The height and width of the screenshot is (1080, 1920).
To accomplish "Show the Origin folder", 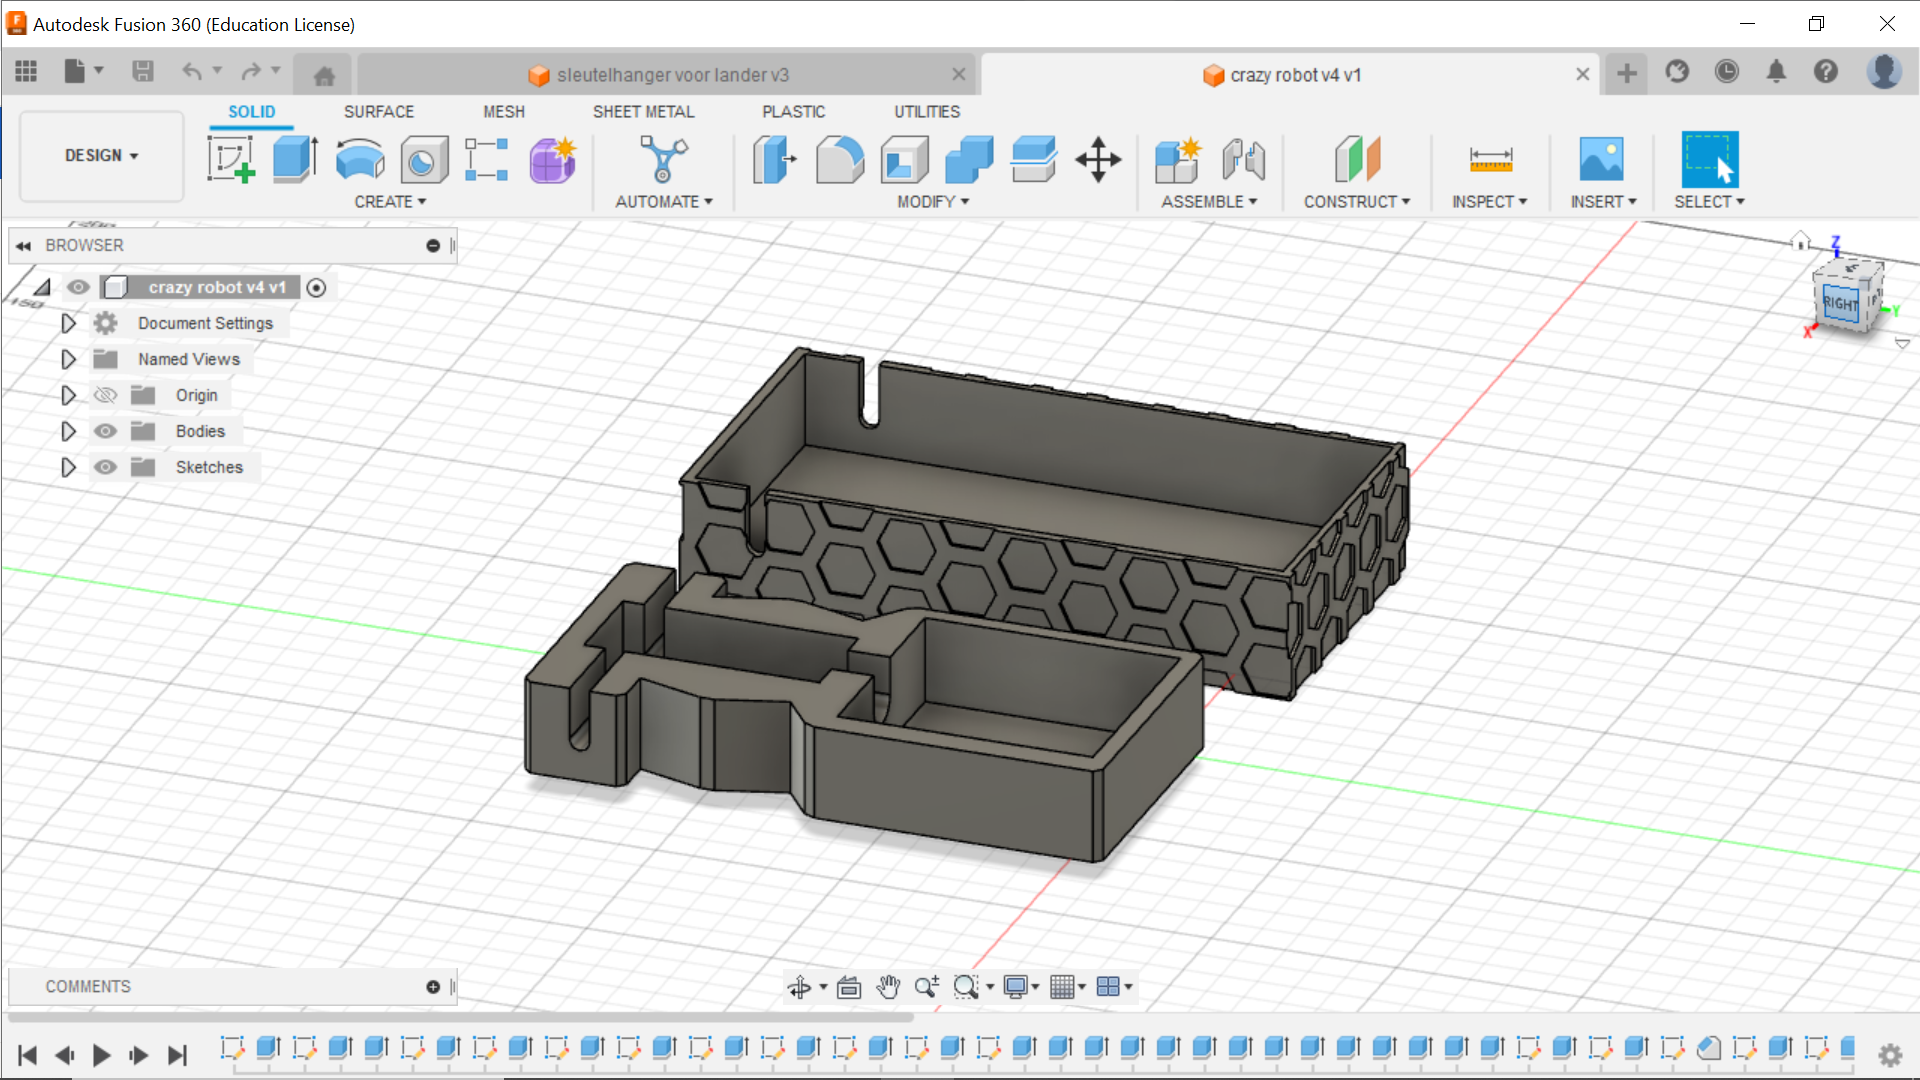I will (x=105, y=394).
